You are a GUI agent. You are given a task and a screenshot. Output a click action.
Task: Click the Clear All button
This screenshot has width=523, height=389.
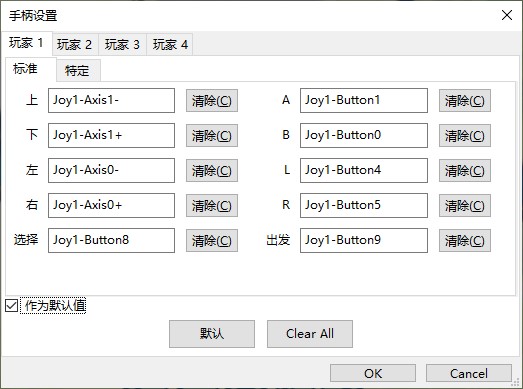pos(310,334)
